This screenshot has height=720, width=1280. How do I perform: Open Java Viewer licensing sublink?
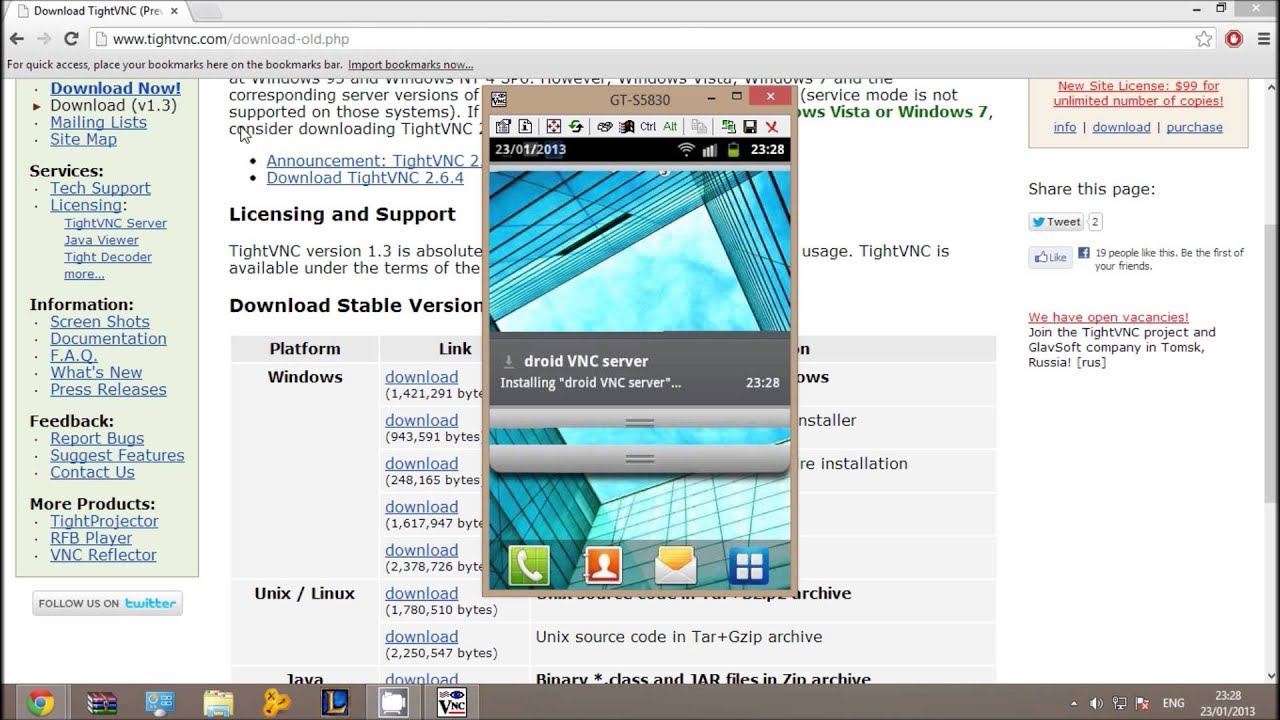pyautogui.click(x=102, y=240)
